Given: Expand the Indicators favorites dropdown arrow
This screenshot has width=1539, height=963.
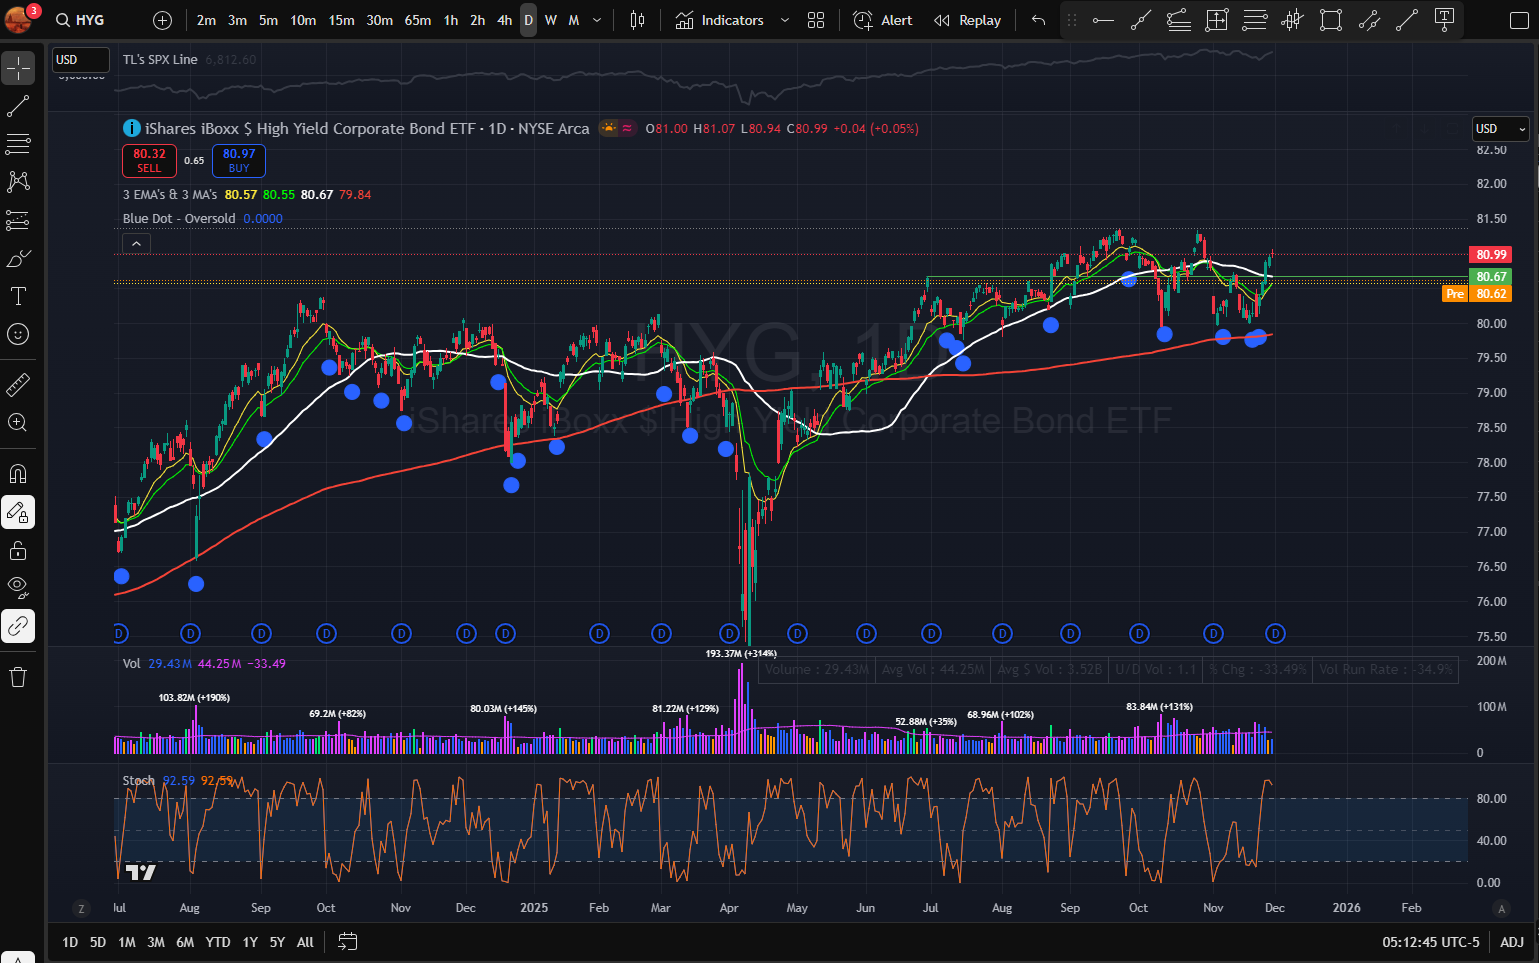Looking at the screenshot, I should click(x=784, y=20).
